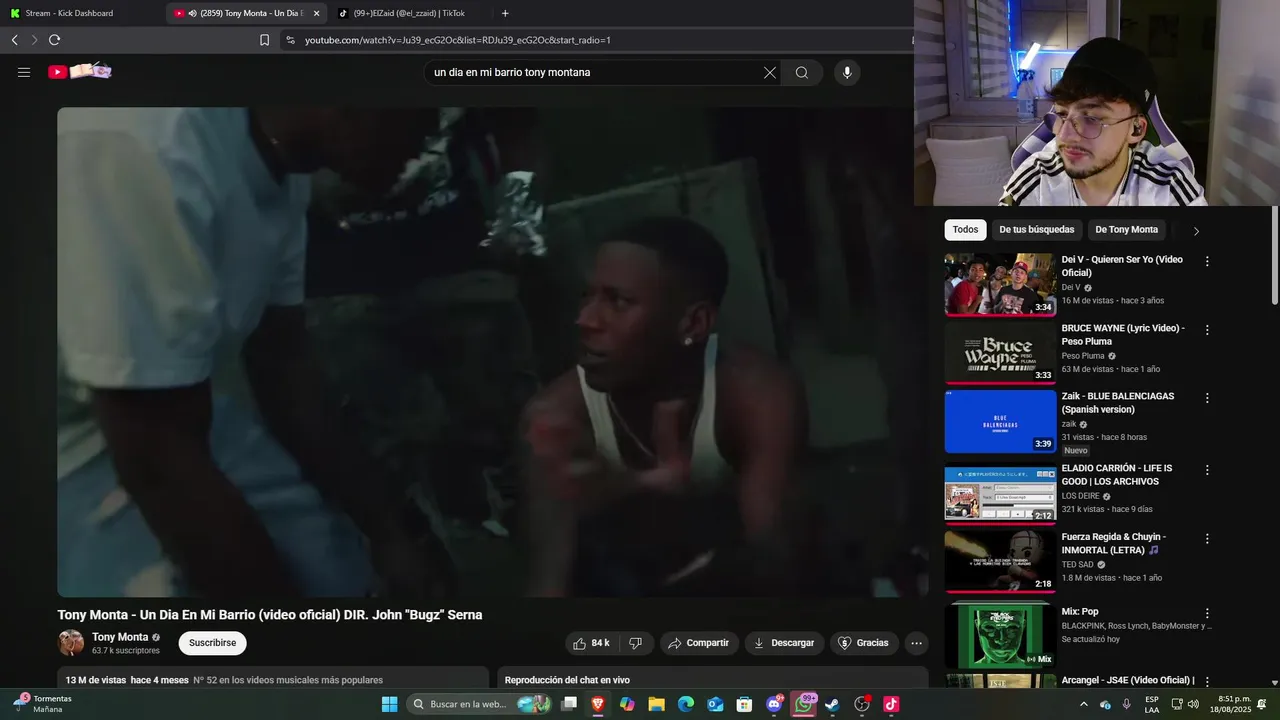Go to YouTube home via logo
The width and height of the screenshot is (1280, 720).
80,71
